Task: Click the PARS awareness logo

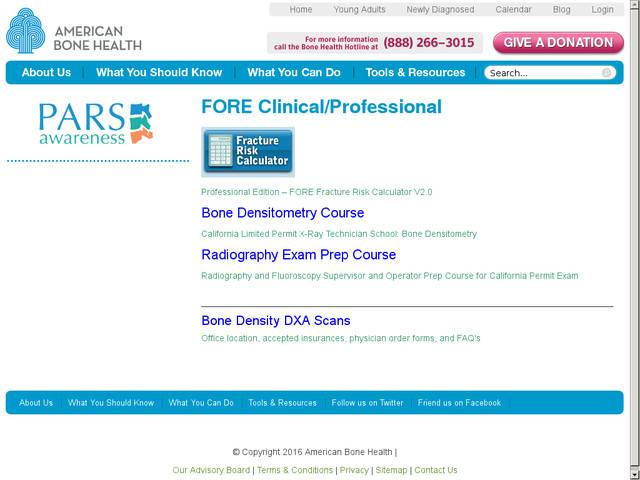Action: [x=96, y=124]
